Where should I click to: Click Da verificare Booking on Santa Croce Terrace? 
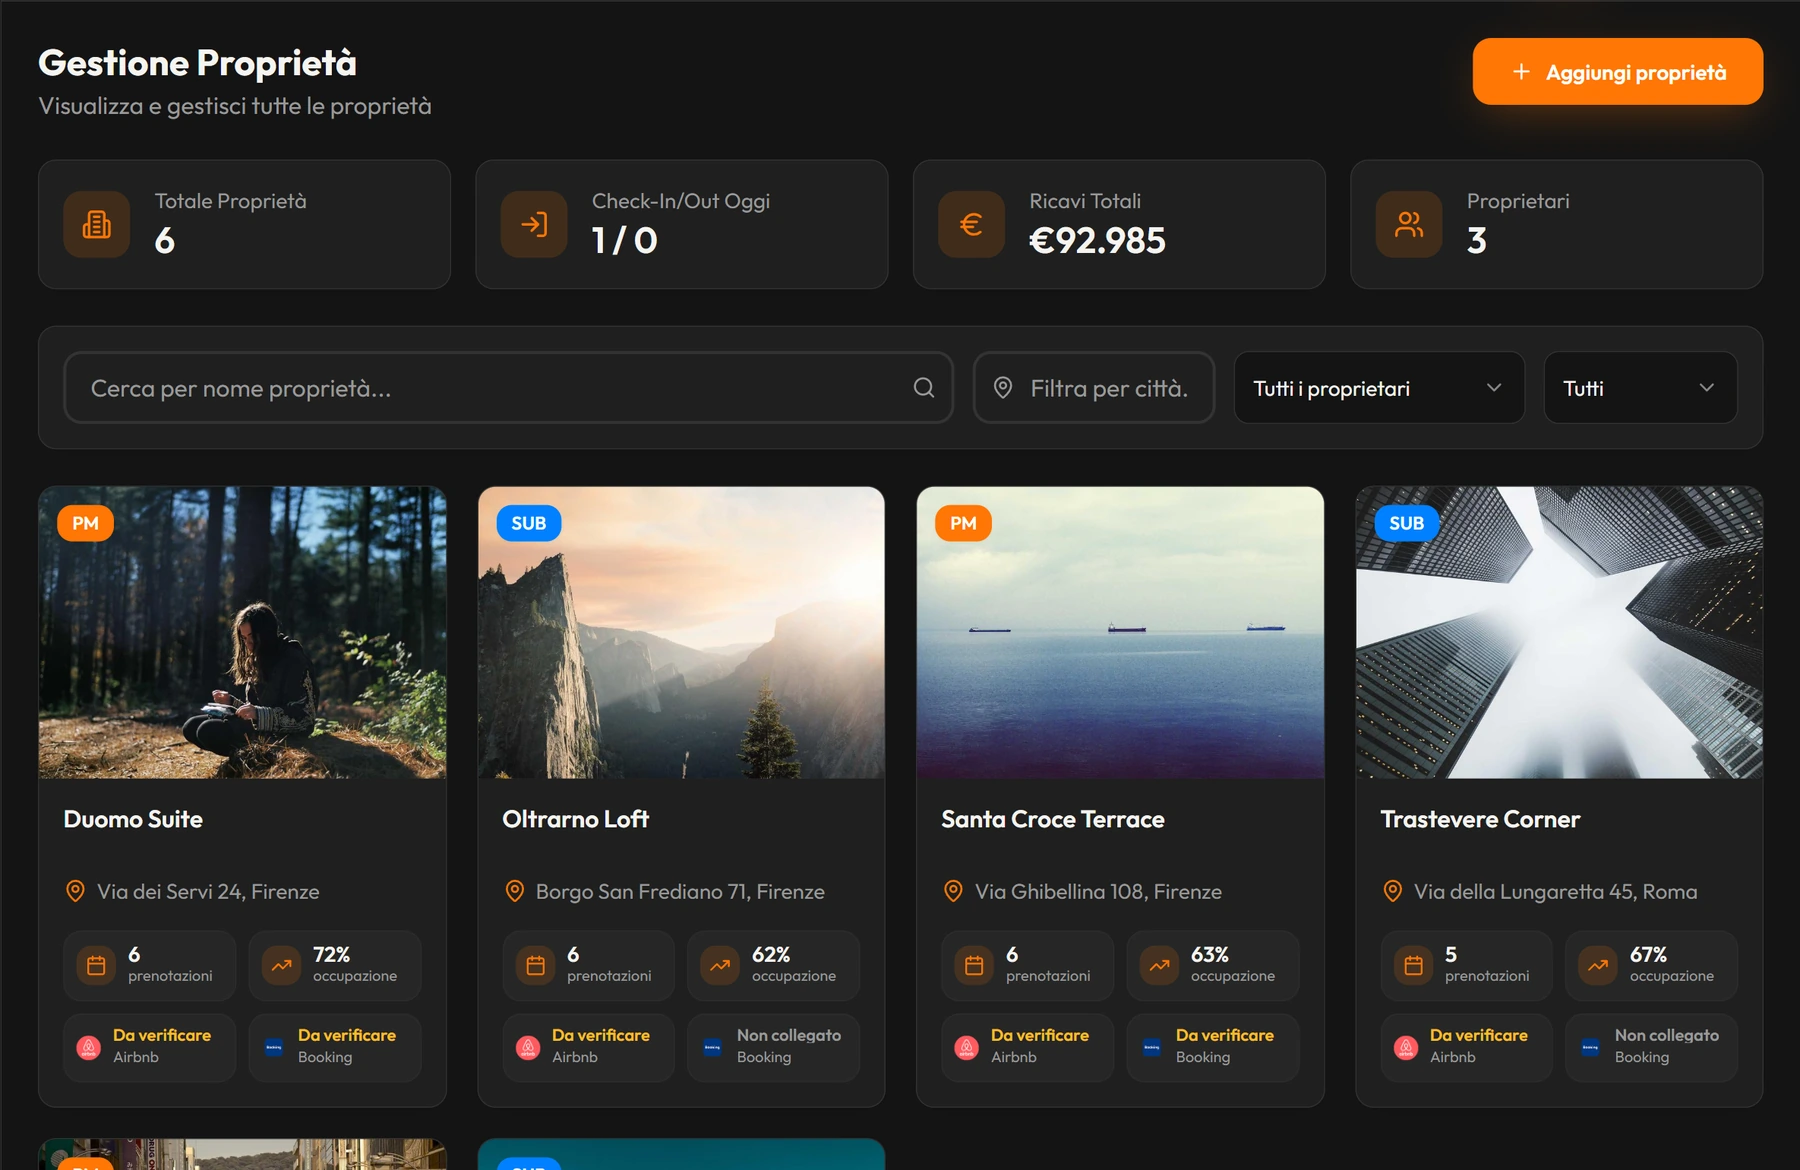1212,1047
